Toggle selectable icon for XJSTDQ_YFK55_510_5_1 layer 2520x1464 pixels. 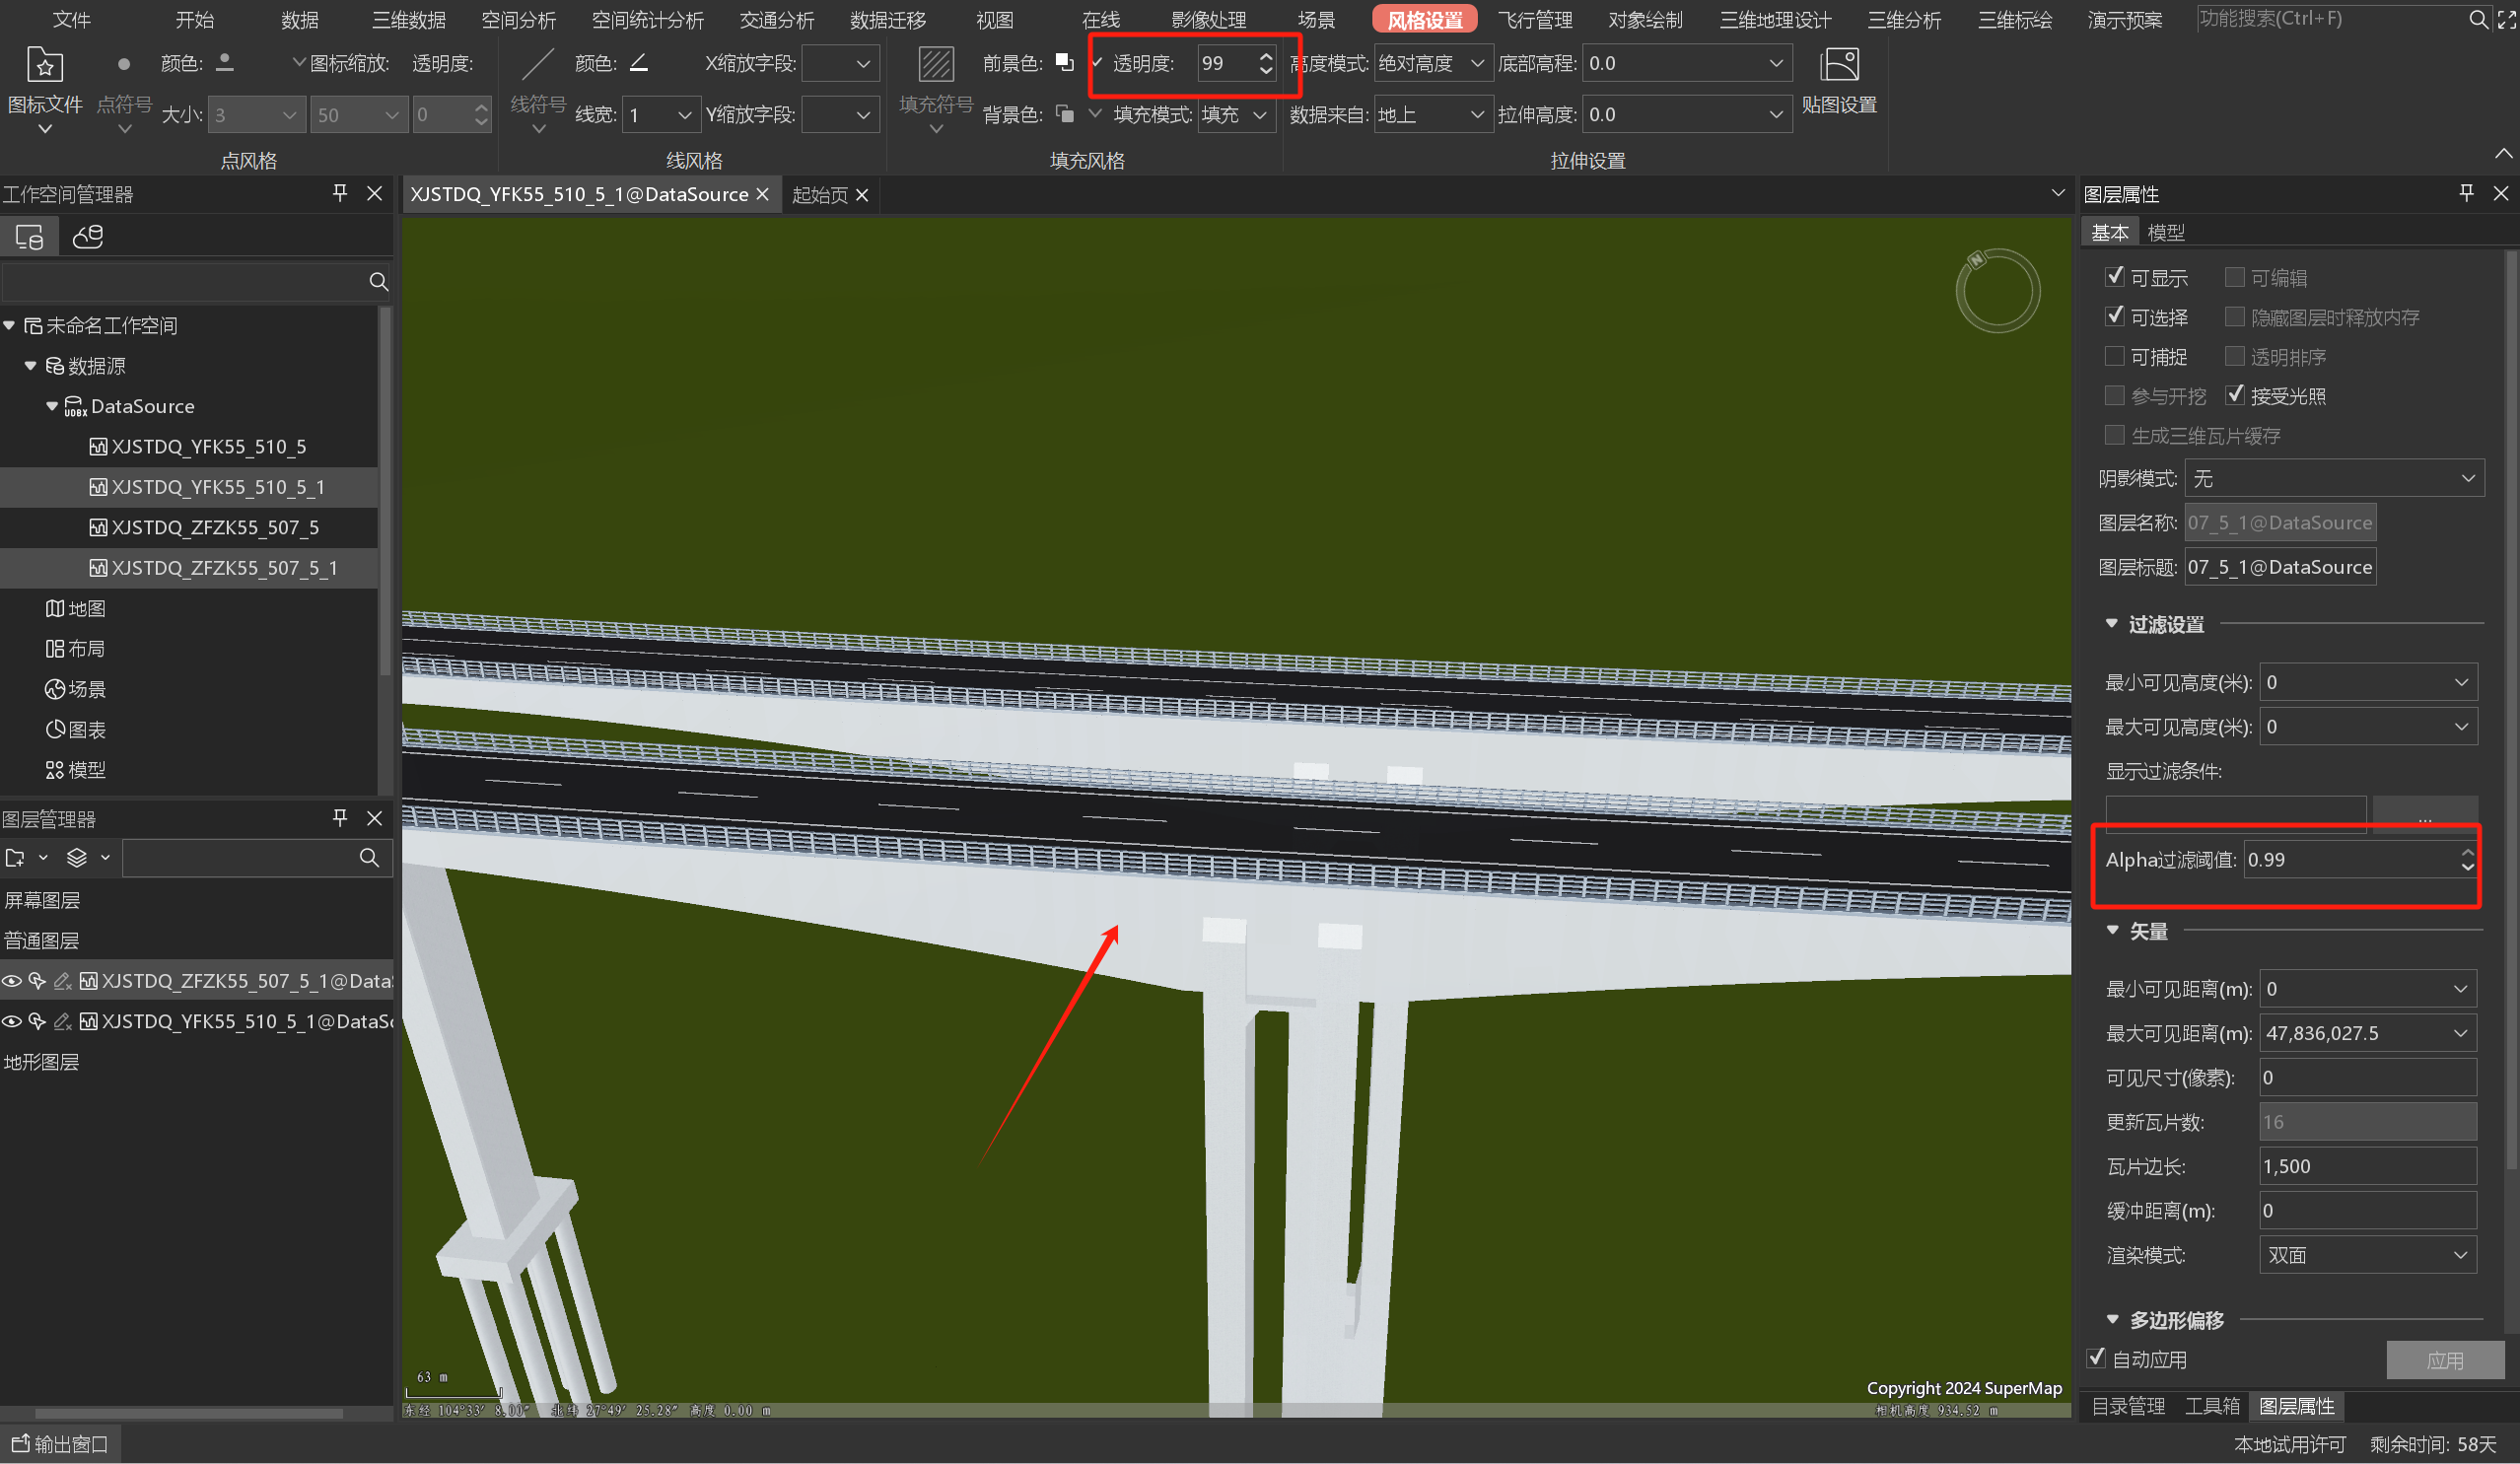click(x=37, y=1021)
